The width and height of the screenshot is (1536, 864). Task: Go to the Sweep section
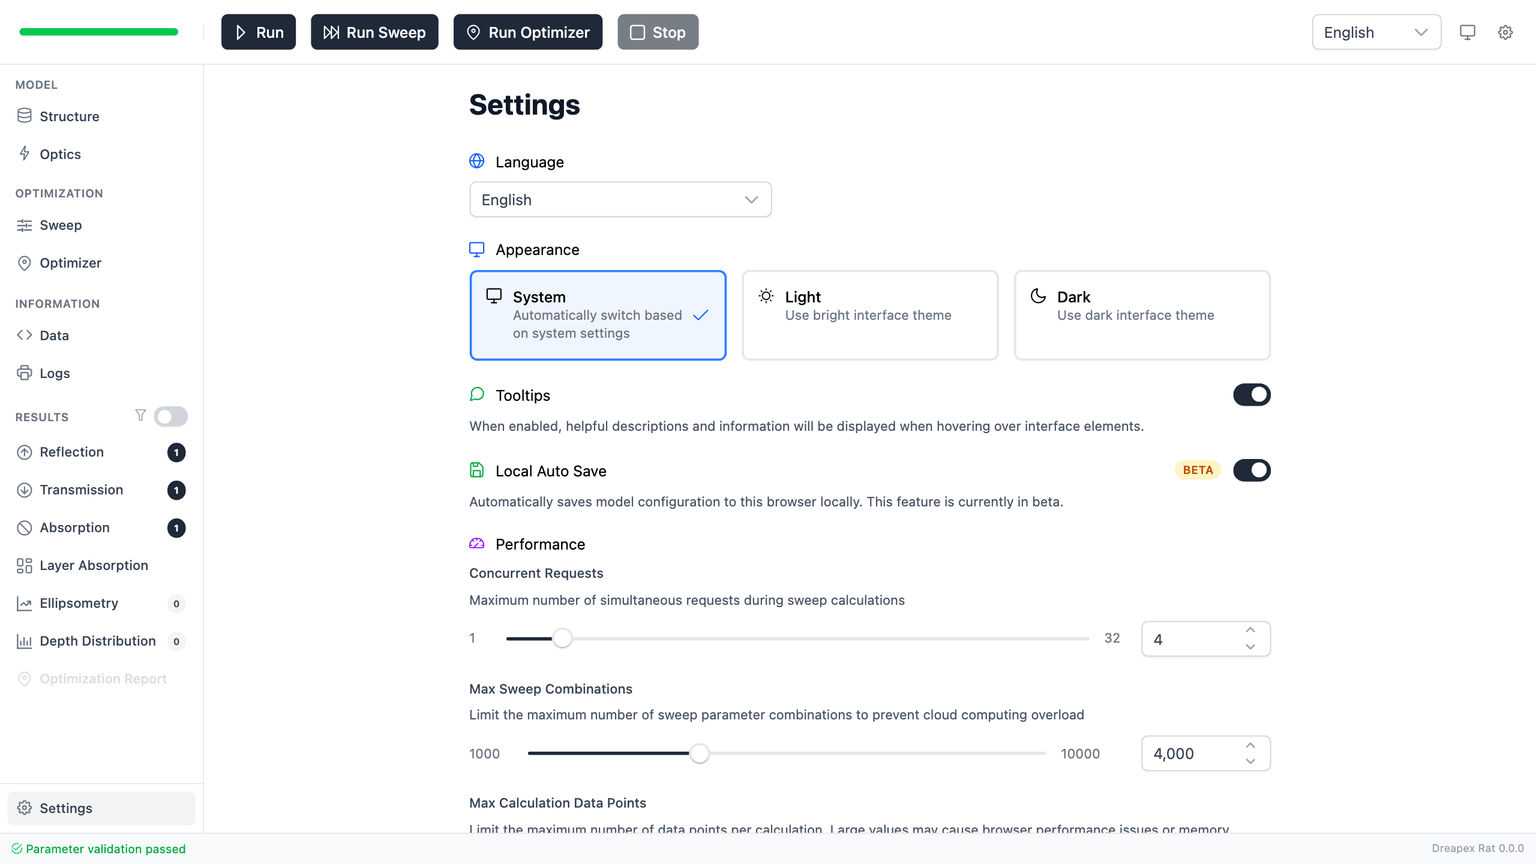(x=60, y=225)
